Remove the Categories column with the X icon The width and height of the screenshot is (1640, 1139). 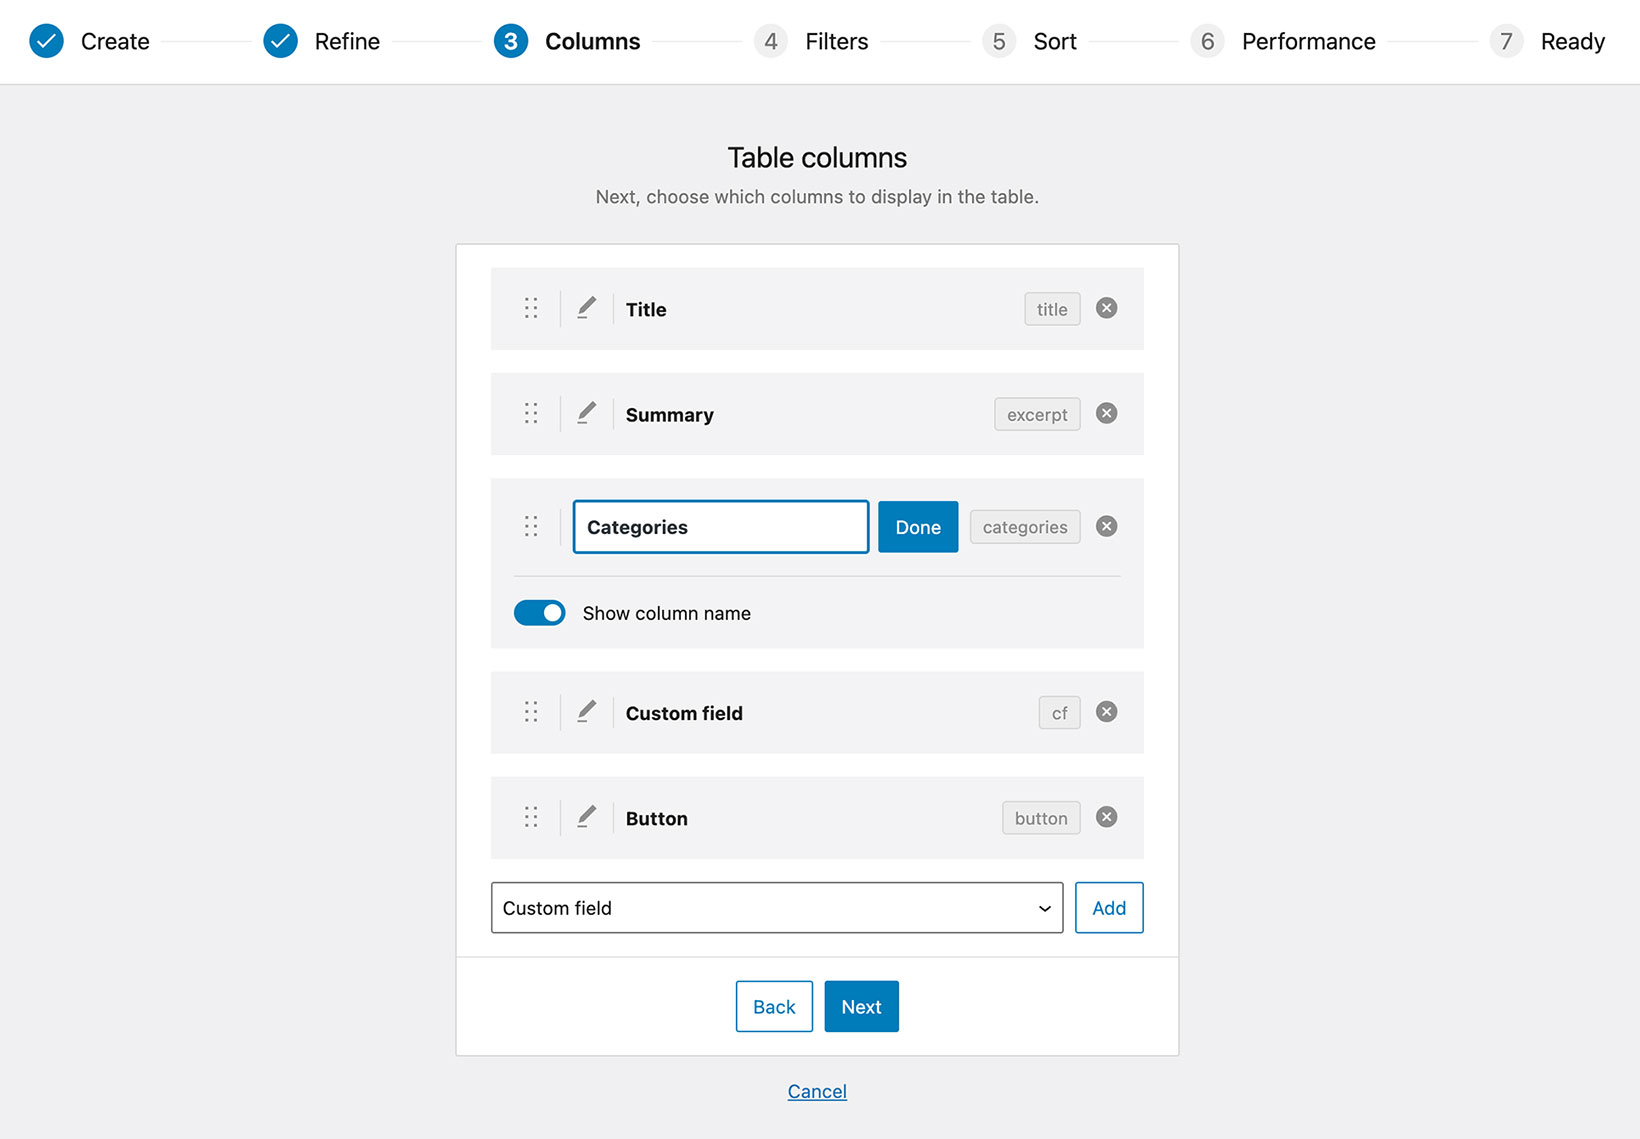tap(1106, 526)
